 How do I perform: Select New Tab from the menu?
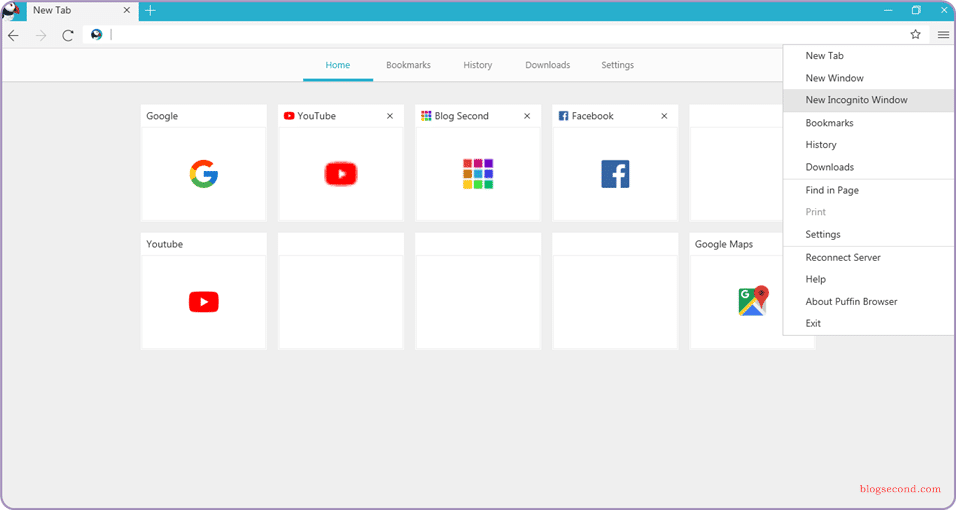[x=868, y=56]
